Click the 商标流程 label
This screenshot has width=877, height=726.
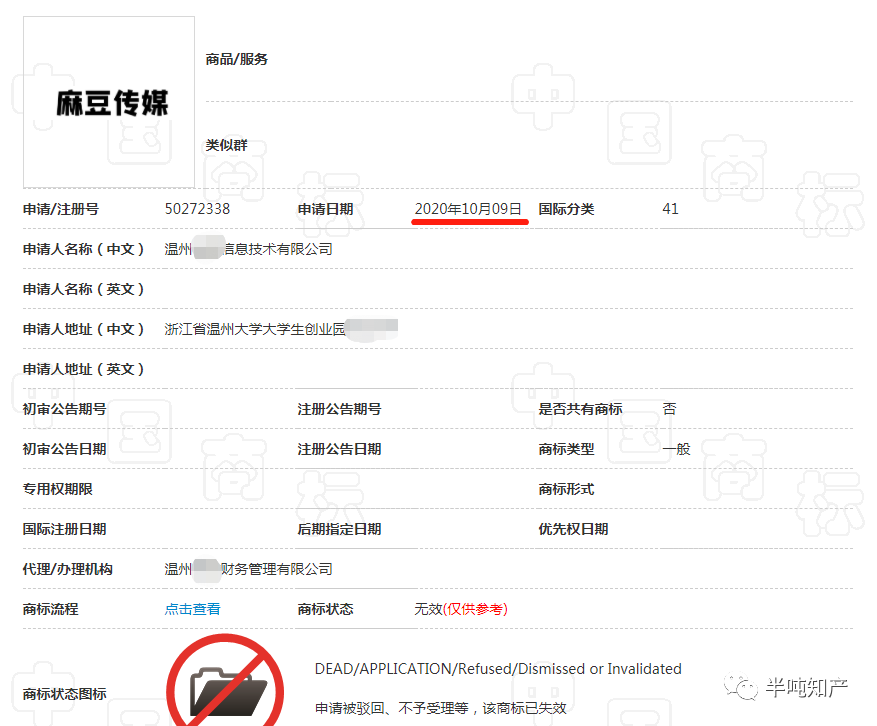tap(51, 609)
